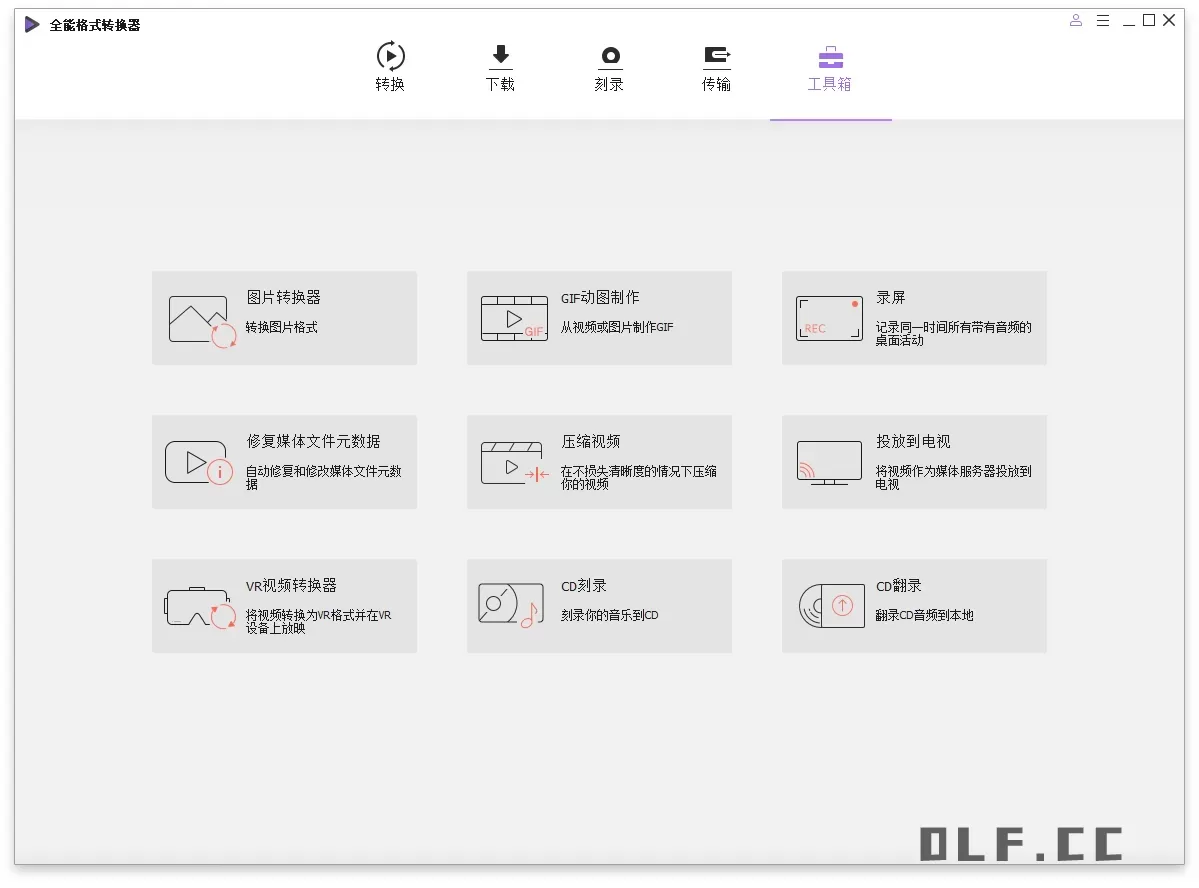
Task: Click the 全能格式转换器 app logo icon
Action: click(33, 25)
